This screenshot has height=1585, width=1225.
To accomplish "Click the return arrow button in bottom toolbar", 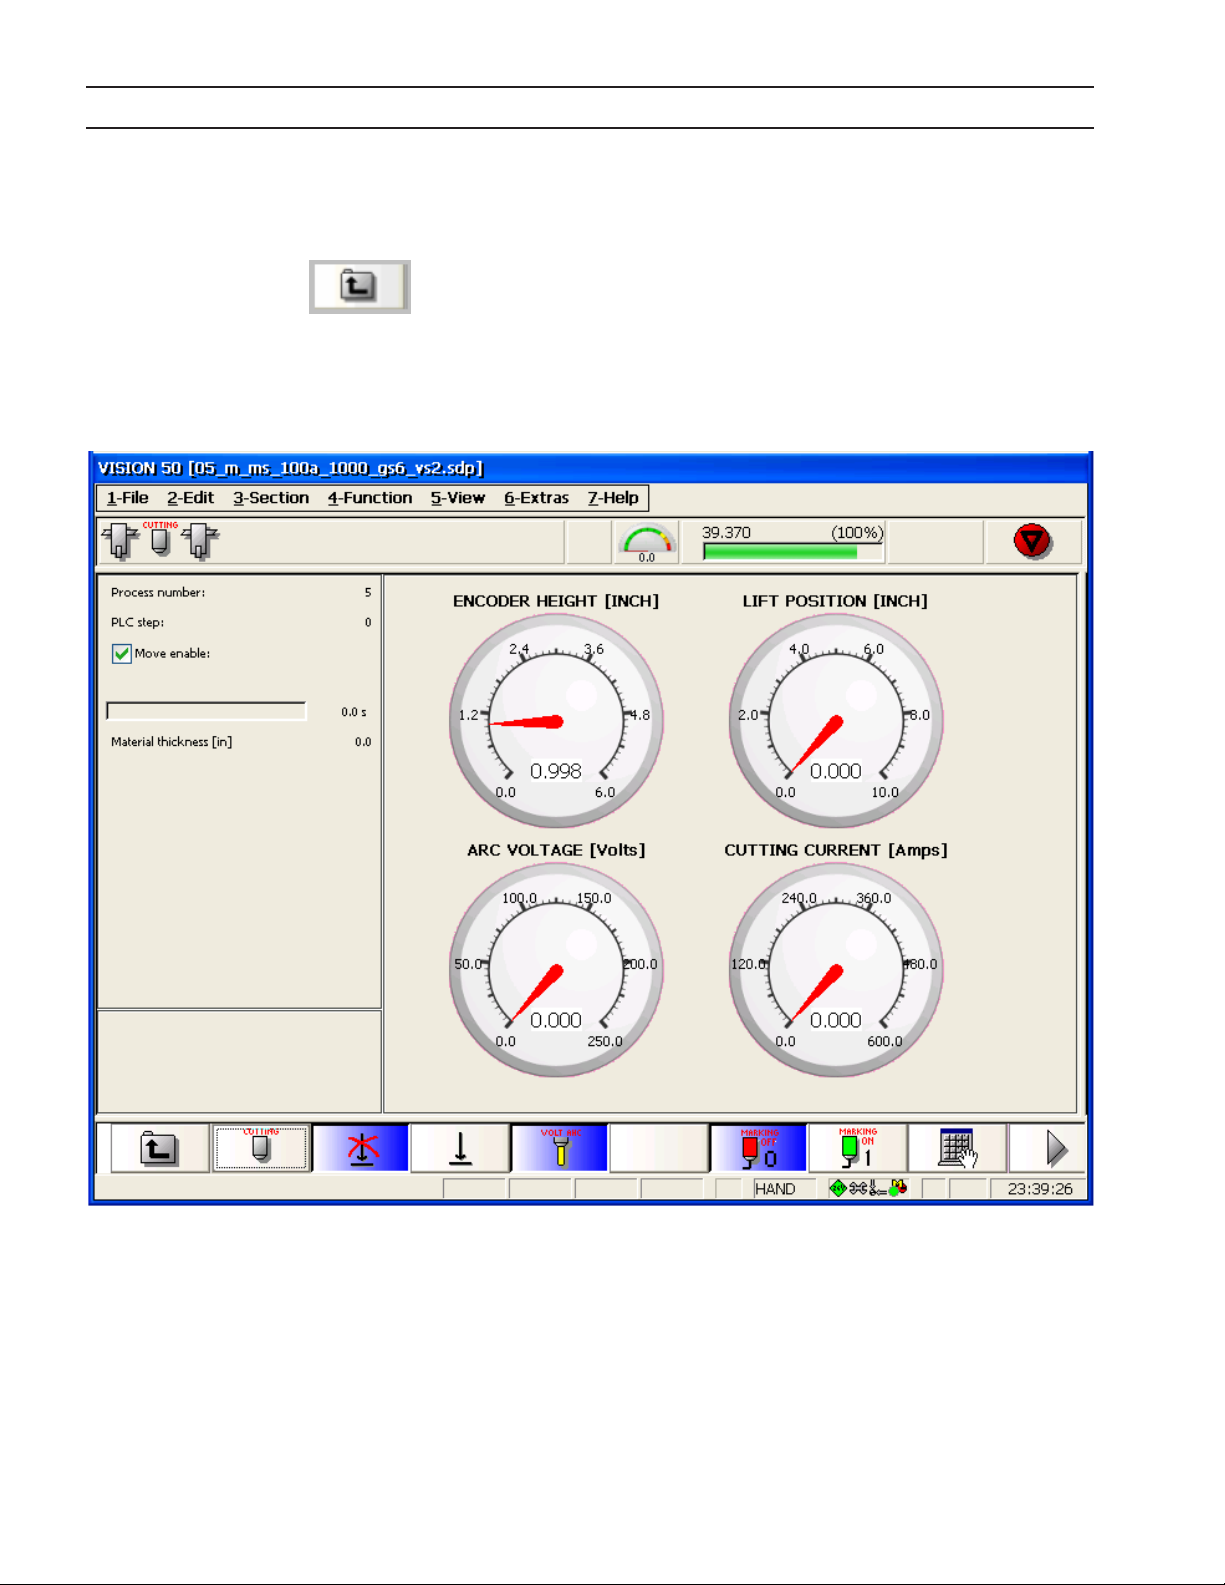I will 159,1148.
